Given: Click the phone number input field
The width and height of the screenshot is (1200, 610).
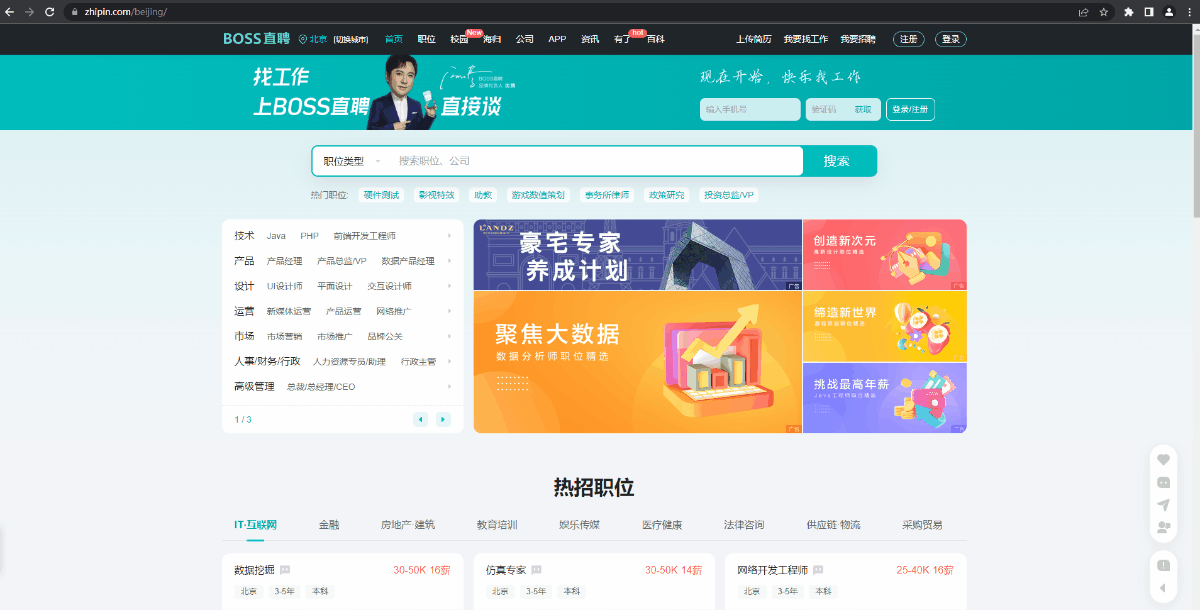Looking at the screenshot, I should coord(750,109).
